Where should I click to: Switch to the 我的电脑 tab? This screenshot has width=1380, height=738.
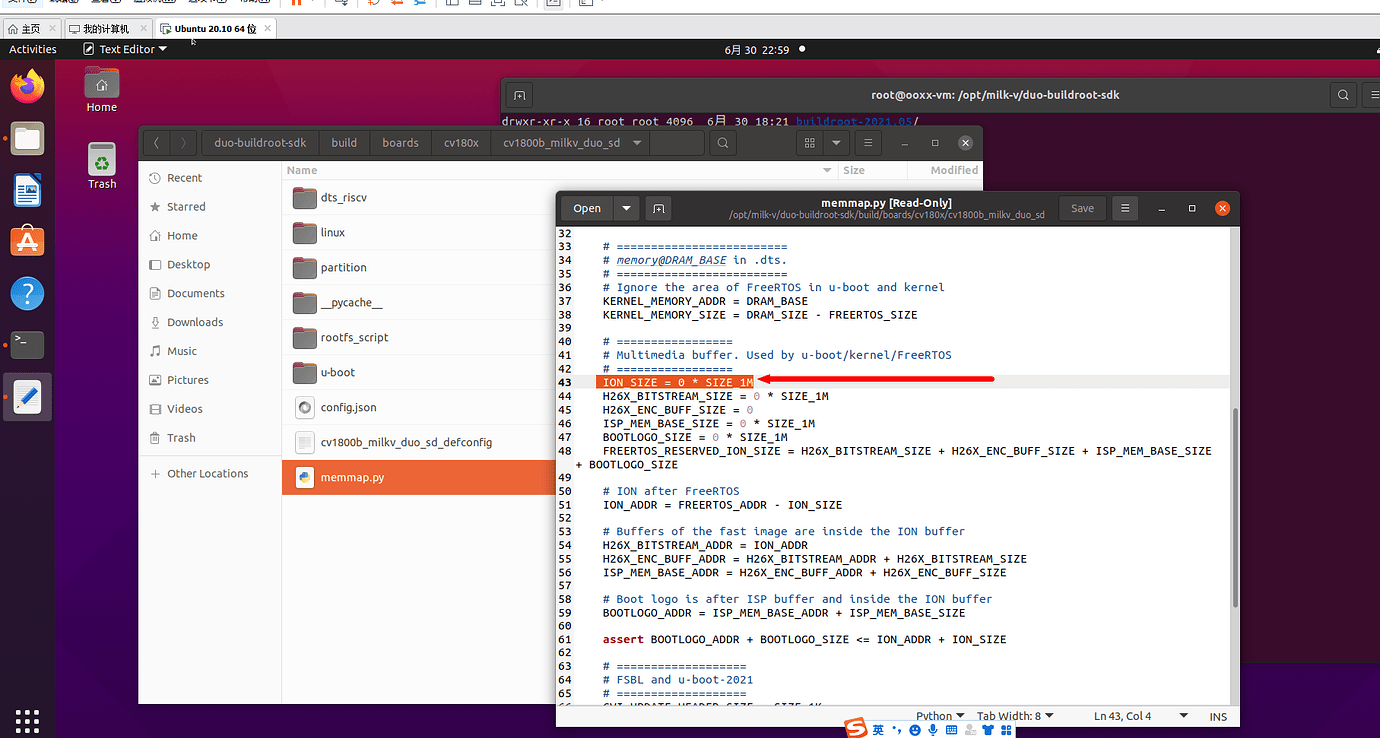(x=103, y=28)
